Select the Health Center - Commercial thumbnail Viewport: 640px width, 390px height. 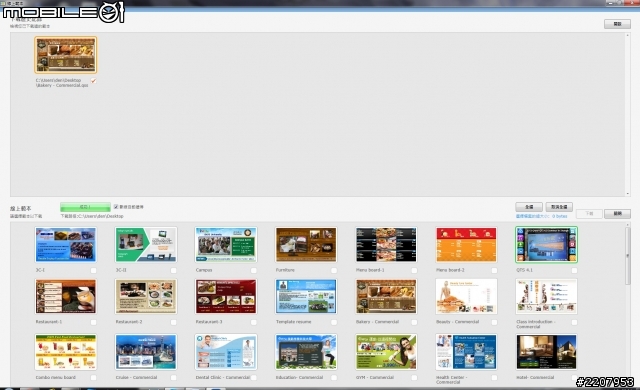click(x=466, y=352)
